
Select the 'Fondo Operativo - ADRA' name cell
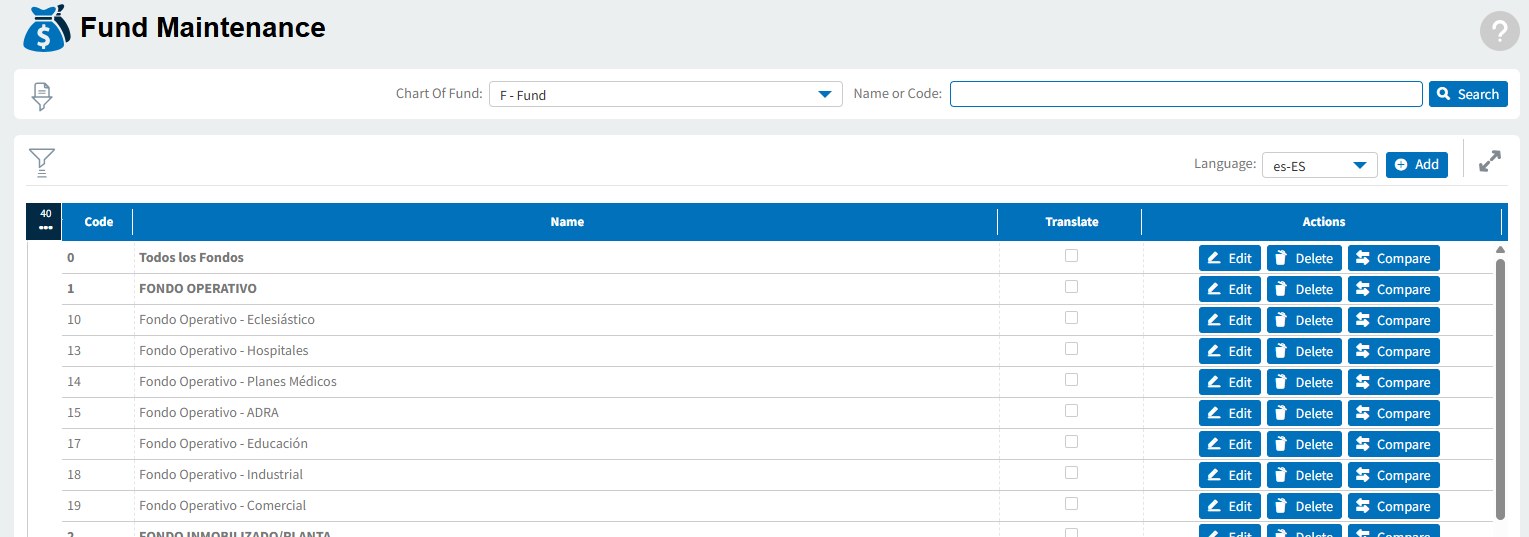[x=566, y=413]
